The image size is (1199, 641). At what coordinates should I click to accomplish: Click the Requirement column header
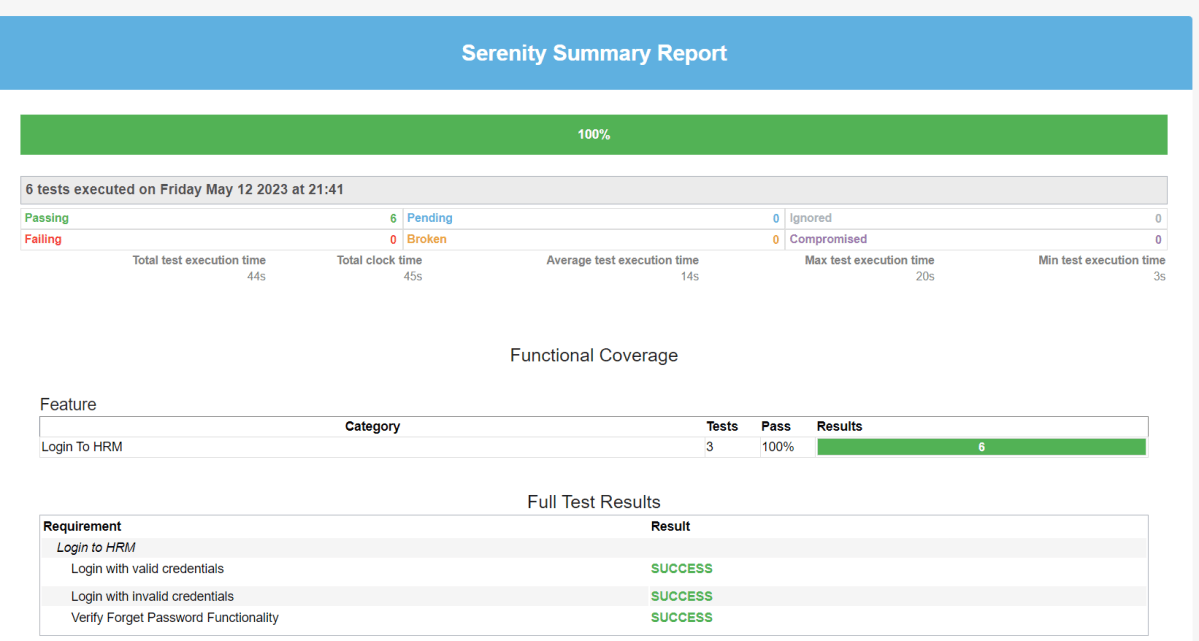tap(82, 527)
